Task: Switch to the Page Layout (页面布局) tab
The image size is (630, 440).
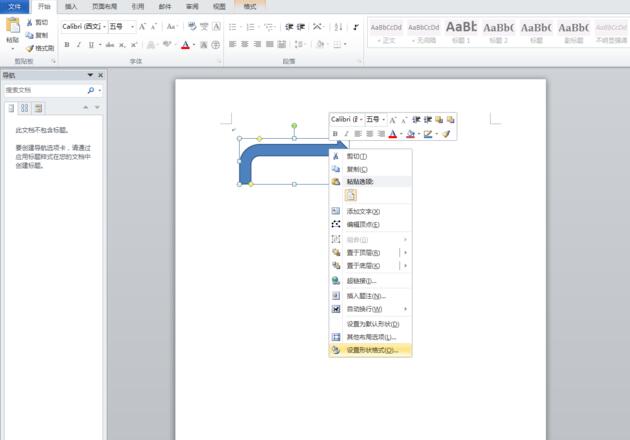Action: pos(104,6)
